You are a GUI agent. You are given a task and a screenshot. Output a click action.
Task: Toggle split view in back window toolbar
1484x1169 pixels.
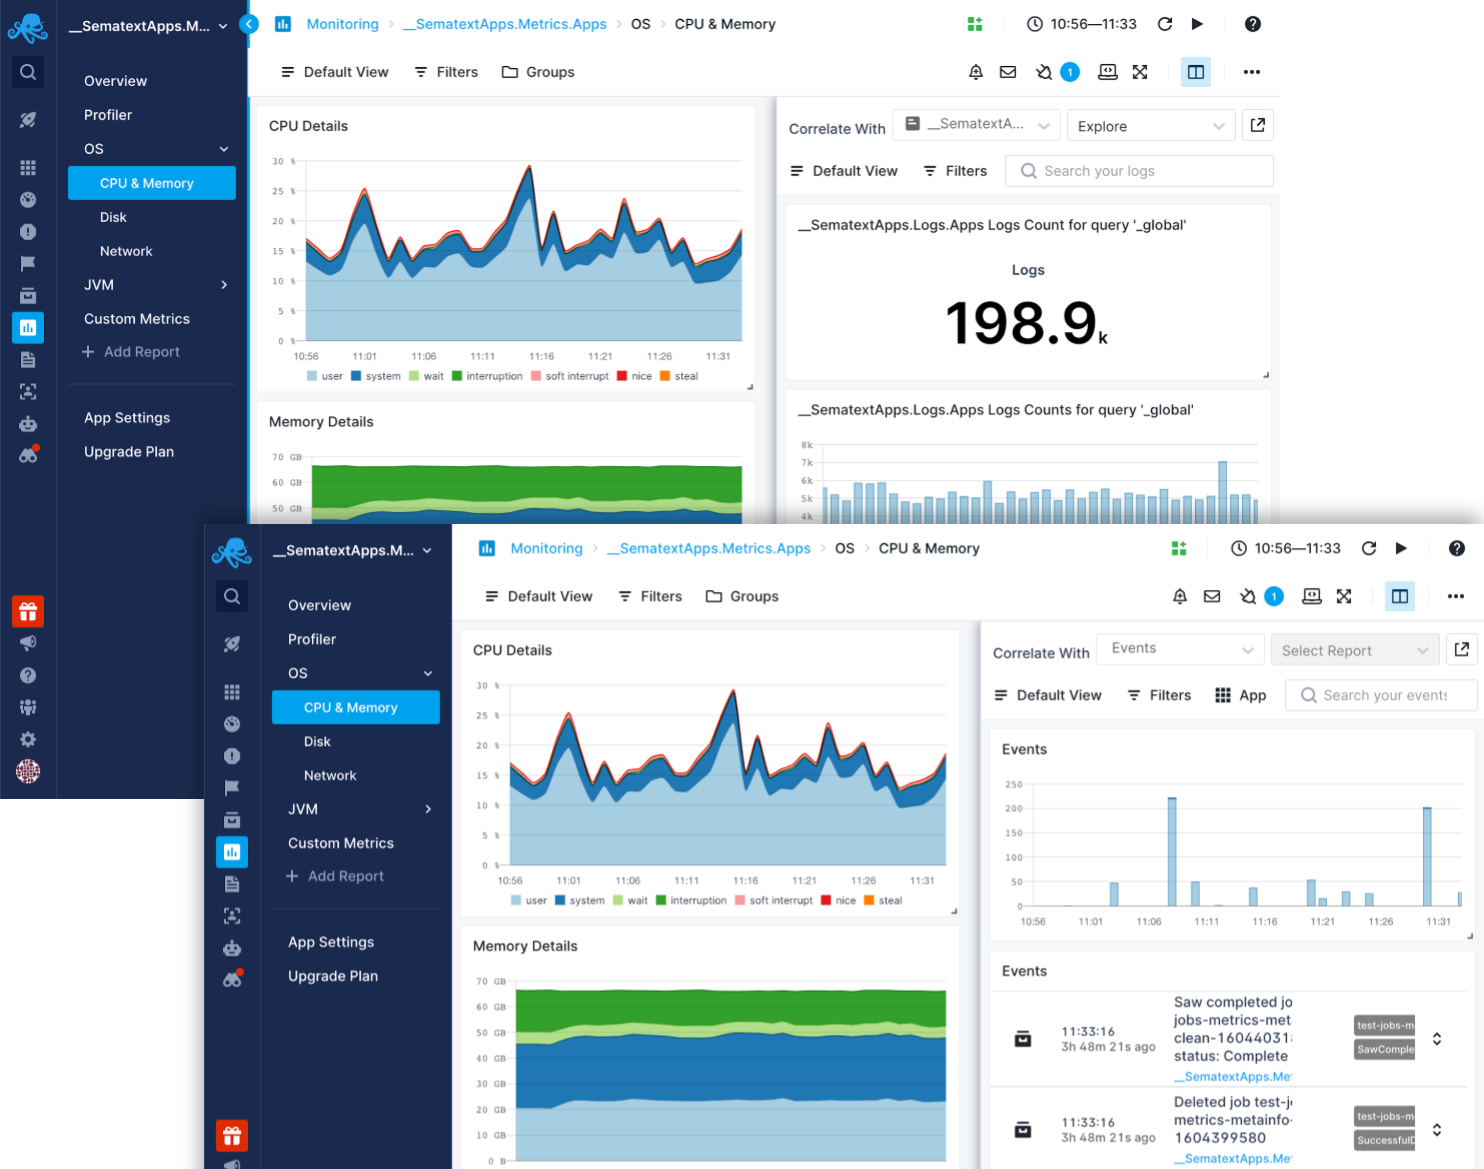(x=1196, y=72)
